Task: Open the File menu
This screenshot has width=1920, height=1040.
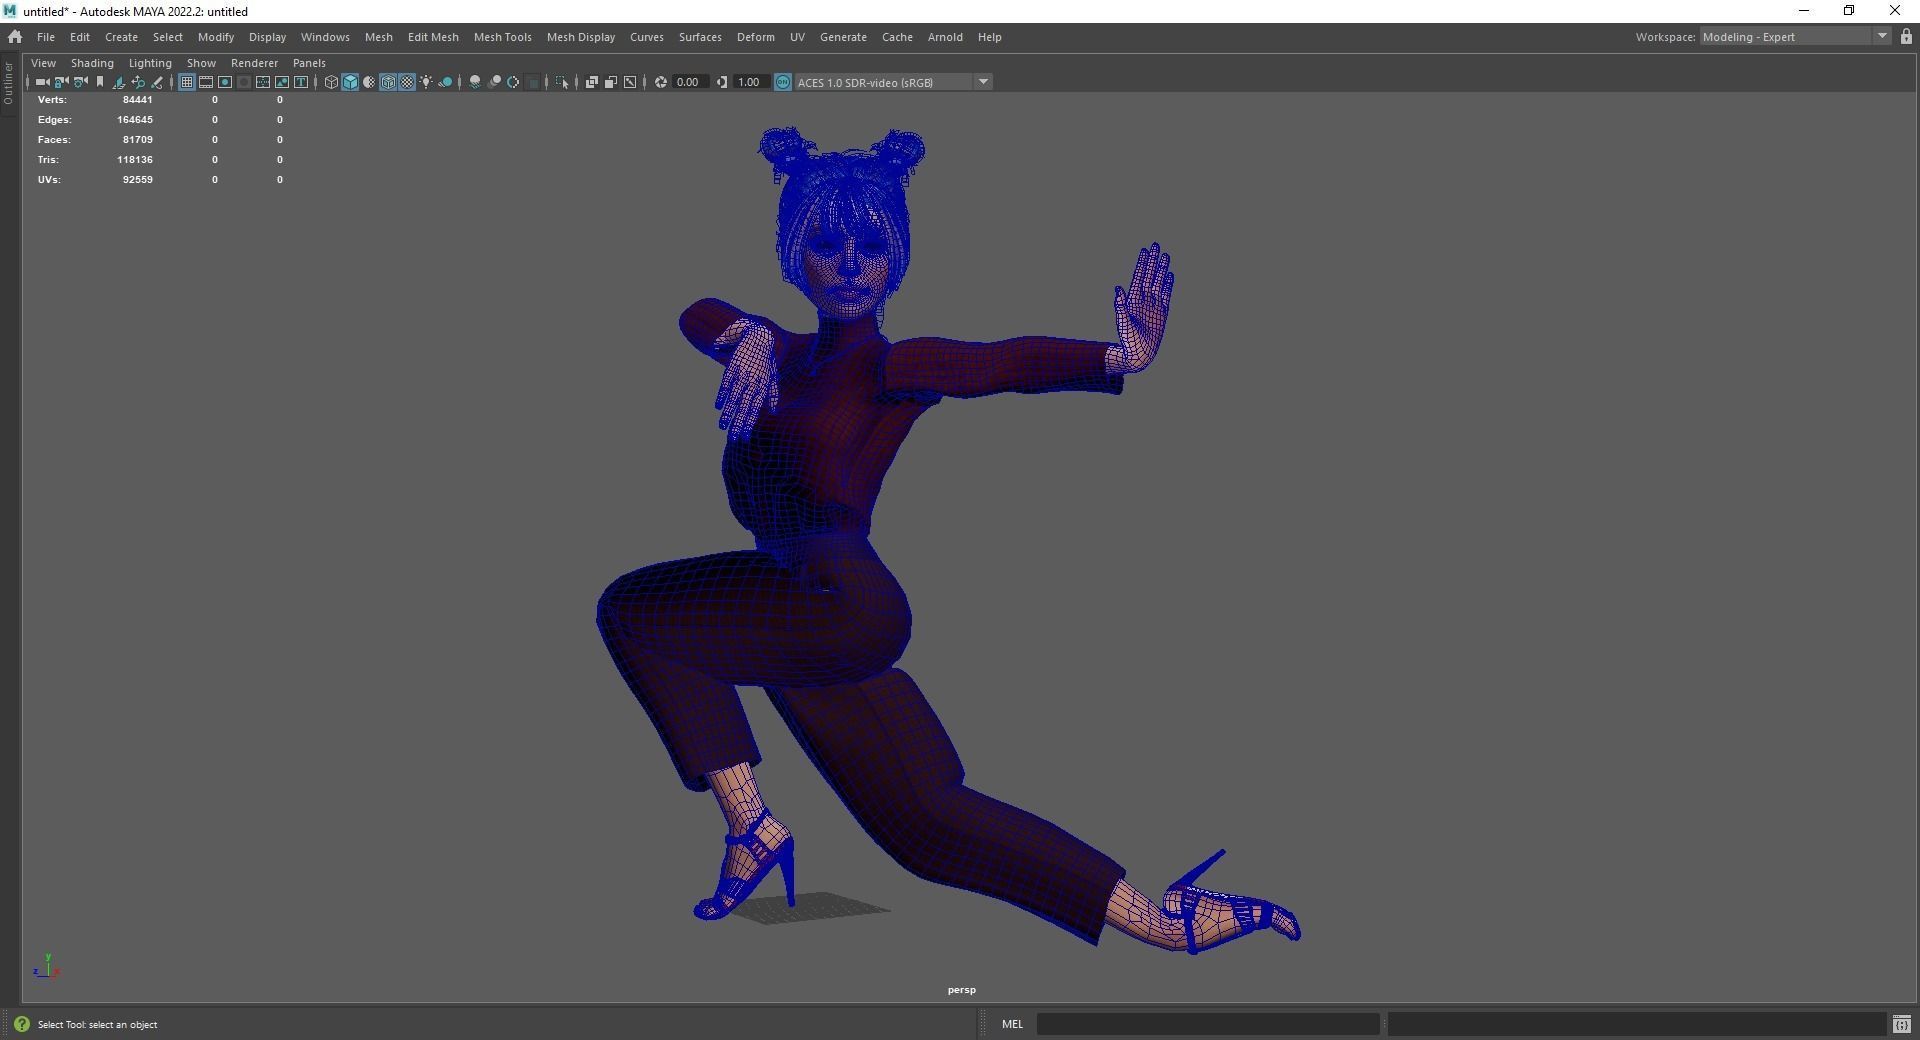Action: (46, 37)
